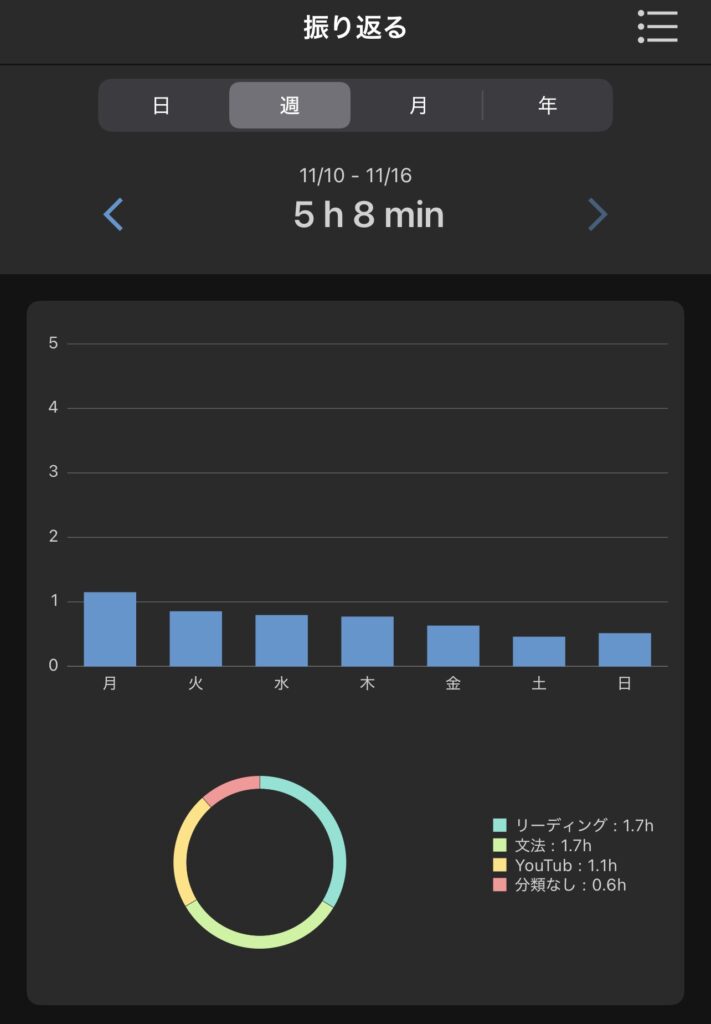Click the green 文法 legend swatch
This screenshot has width=711, height=1024.
point(500,845)
